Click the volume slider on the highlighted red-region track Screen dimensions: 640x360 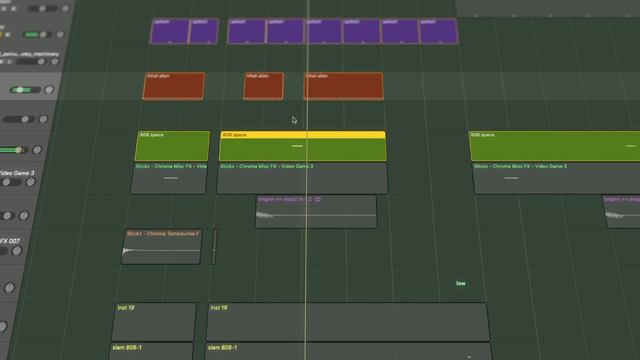click(25, 90)
